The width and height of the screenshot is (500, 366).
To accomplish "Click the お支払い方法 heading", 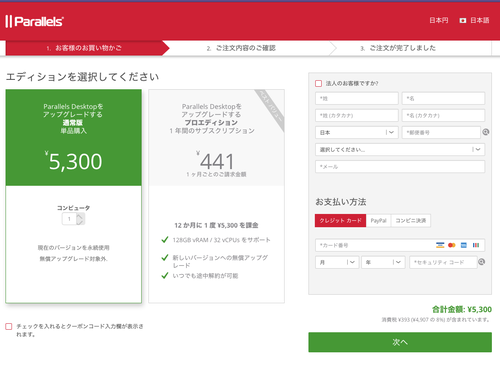I will click(341, 202).
